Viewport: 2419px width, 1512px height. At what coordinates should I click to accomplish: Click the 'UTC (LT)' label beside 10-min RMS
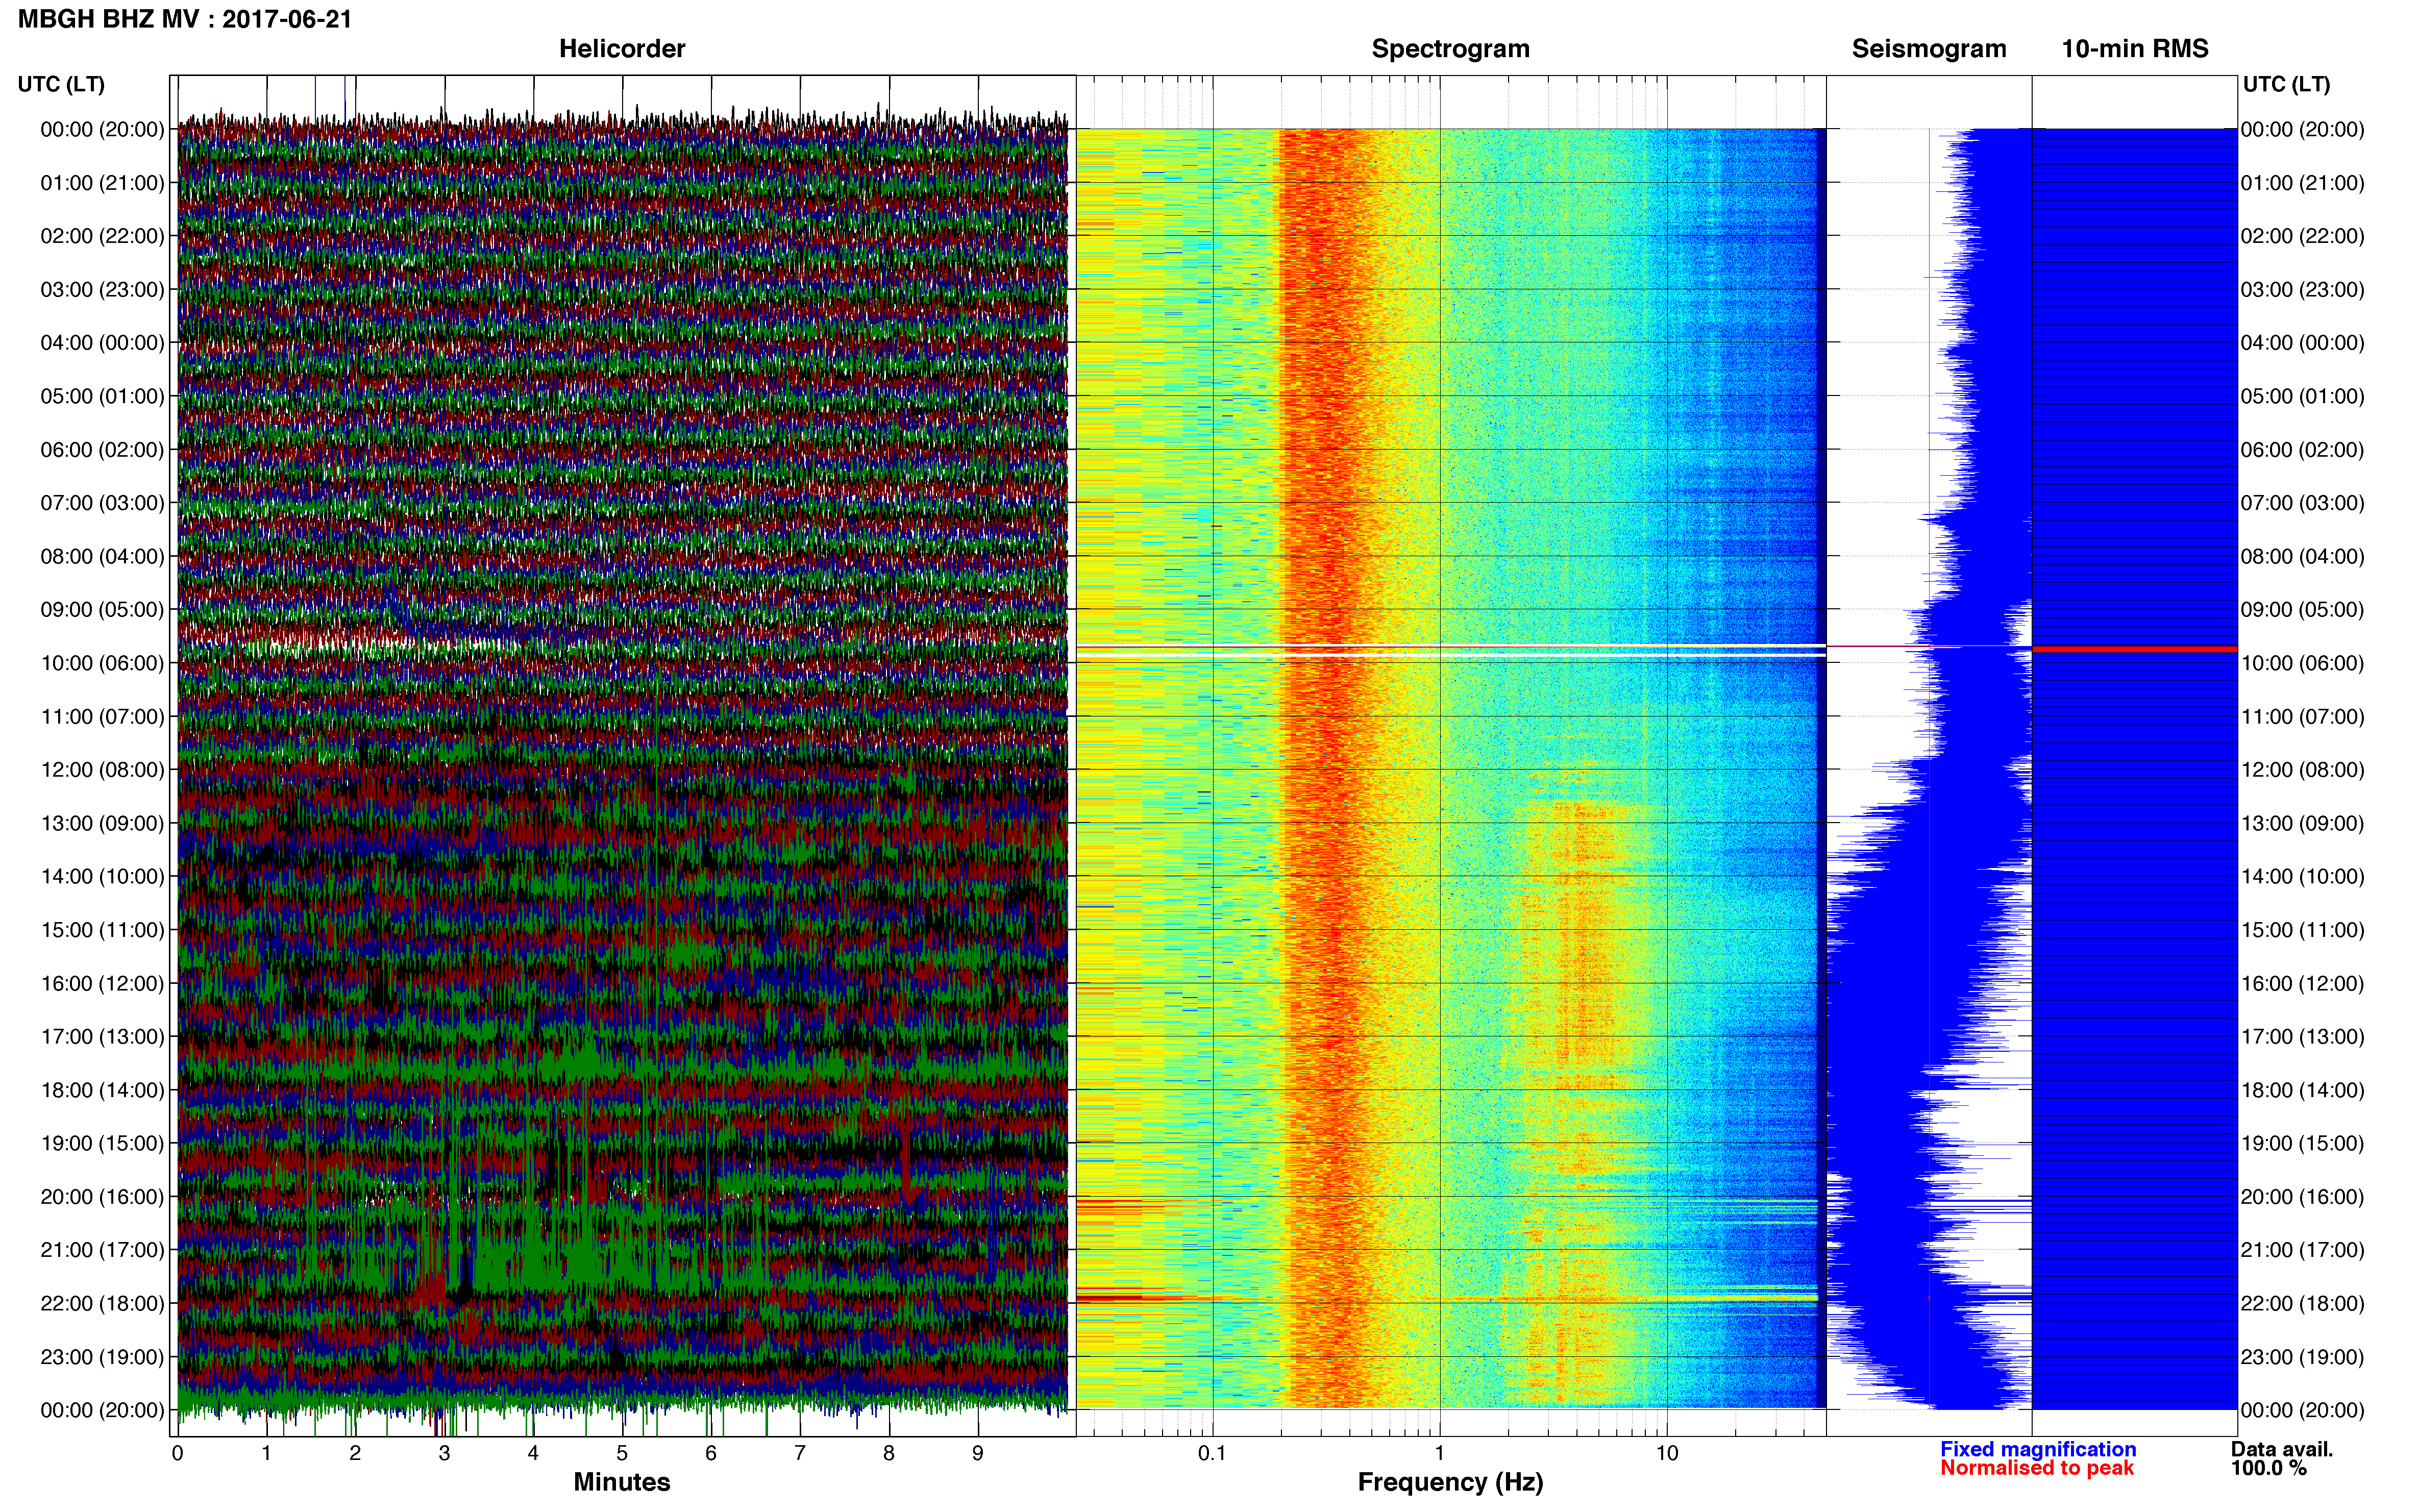pos(2286,84)
